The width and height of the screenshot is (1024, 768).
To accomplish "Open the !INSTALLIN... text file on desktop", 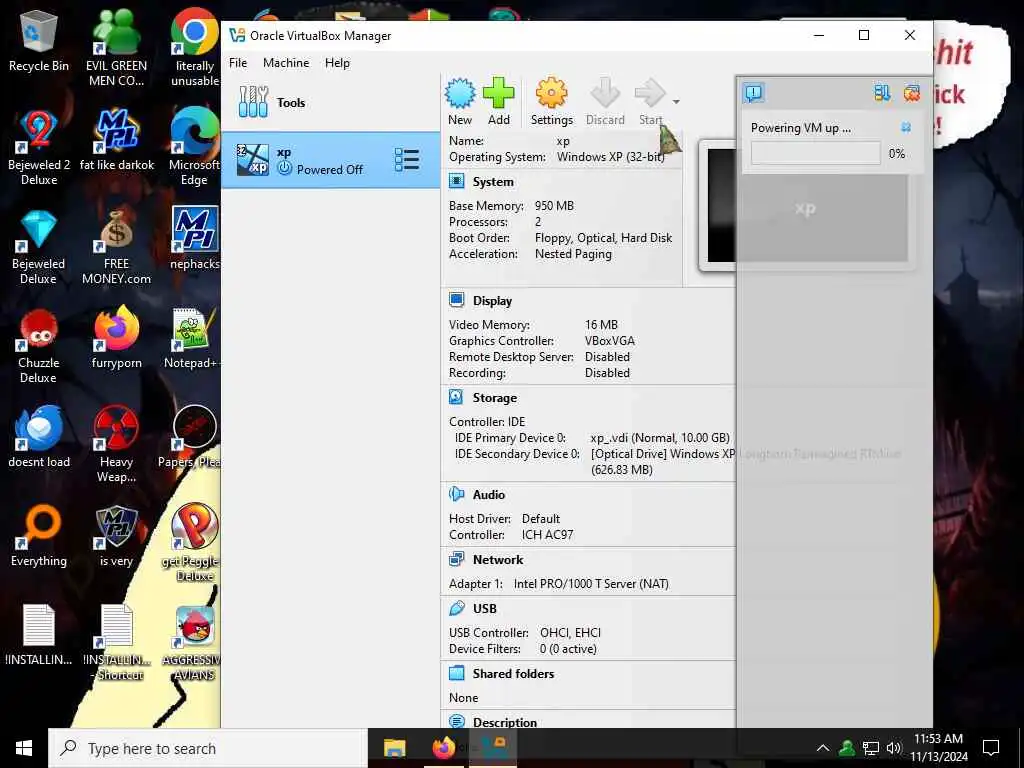I will [39, 635].
